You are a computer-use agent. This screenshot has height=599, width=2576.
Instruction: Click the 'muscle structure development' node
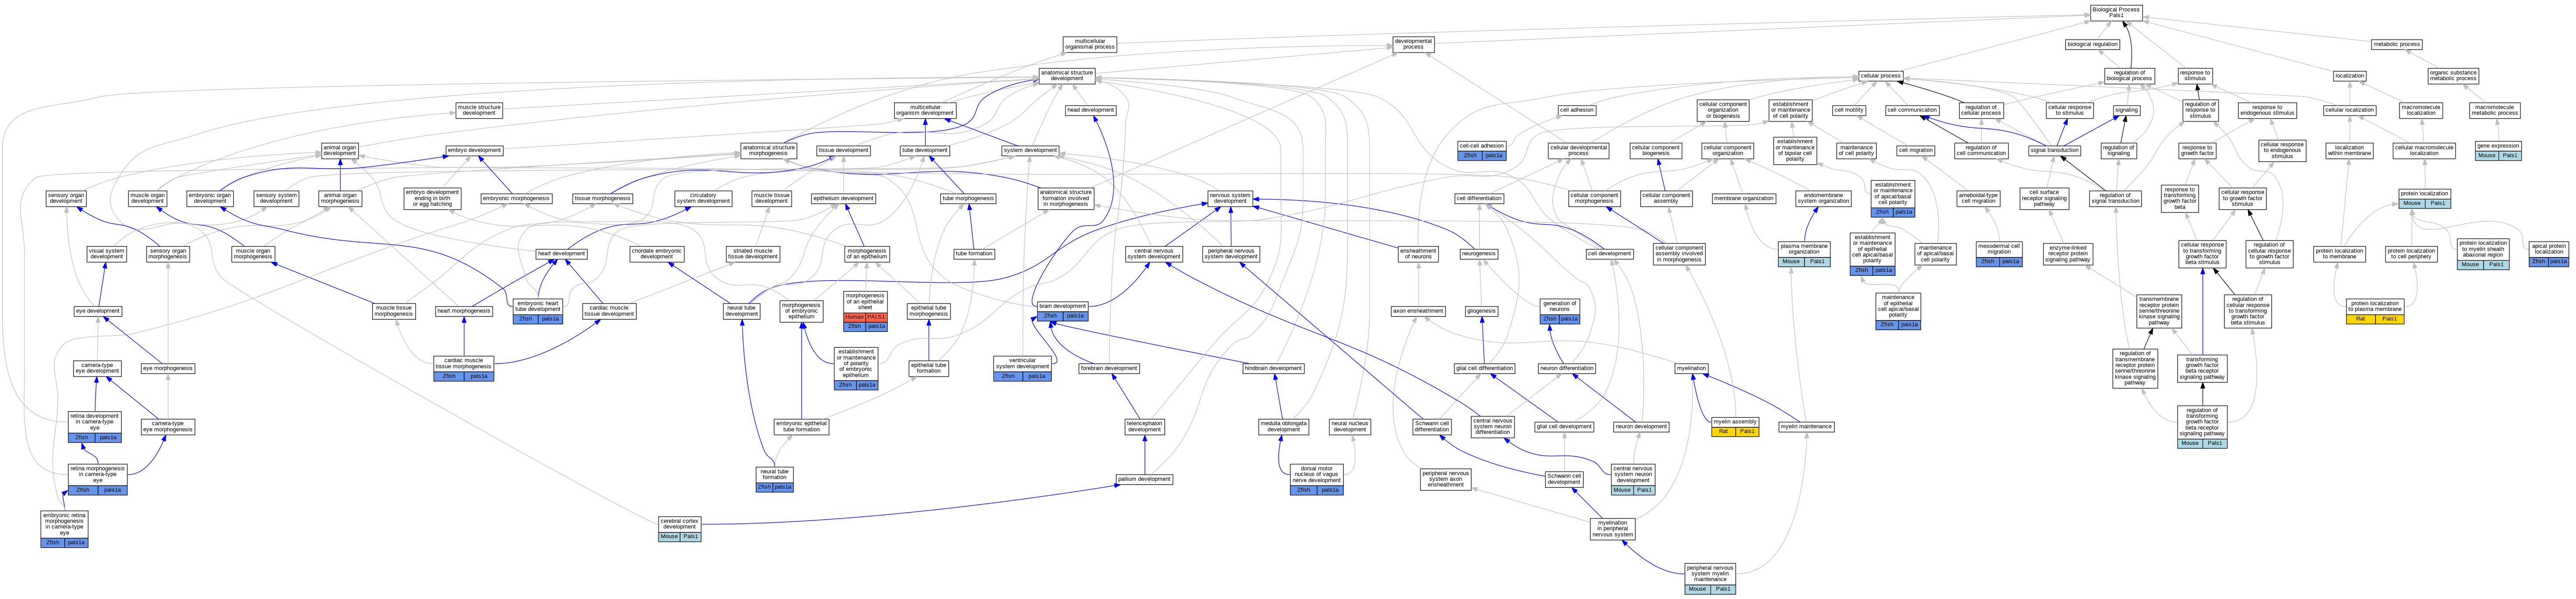pos(479,110)
